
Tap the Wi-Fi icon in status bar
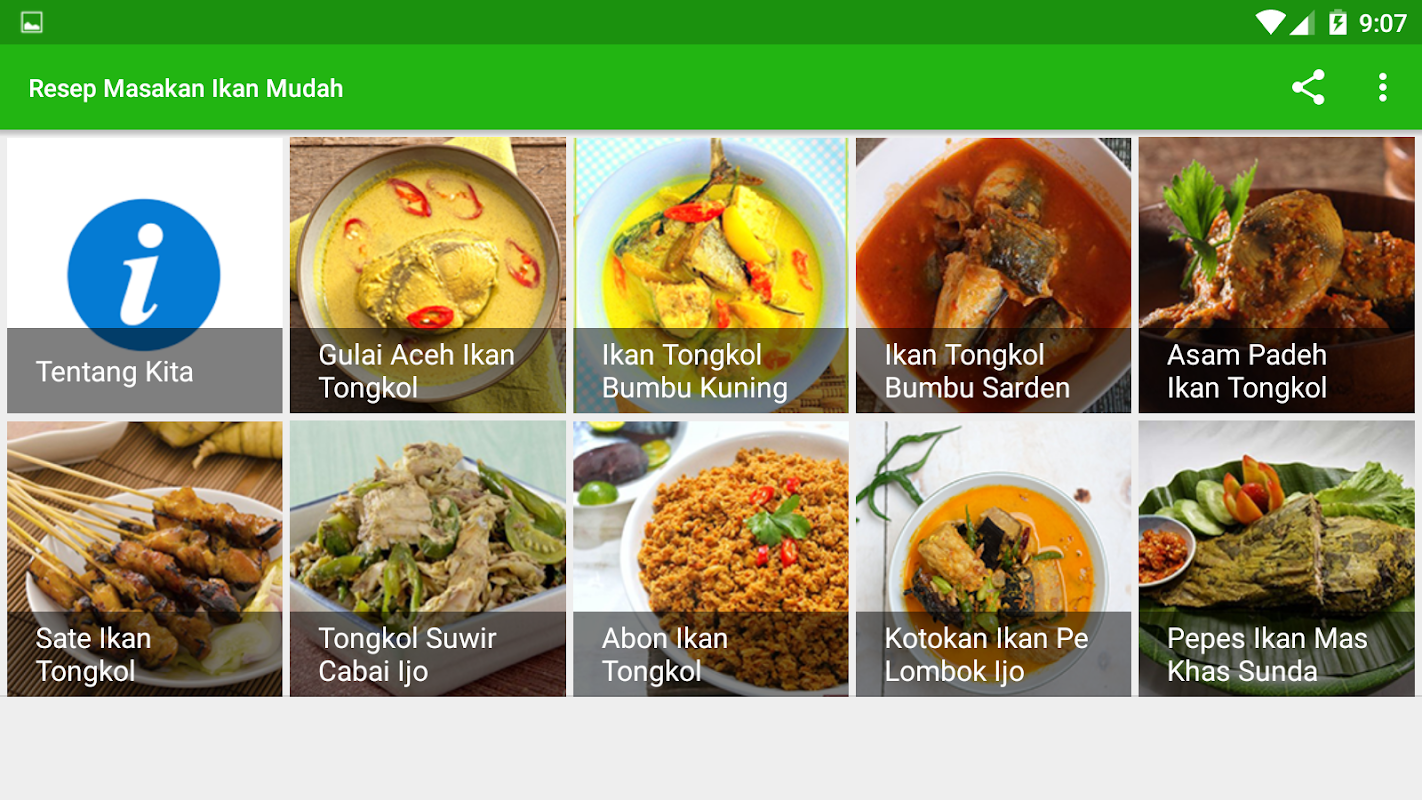pyautogui.click(x=1270, y=22)
